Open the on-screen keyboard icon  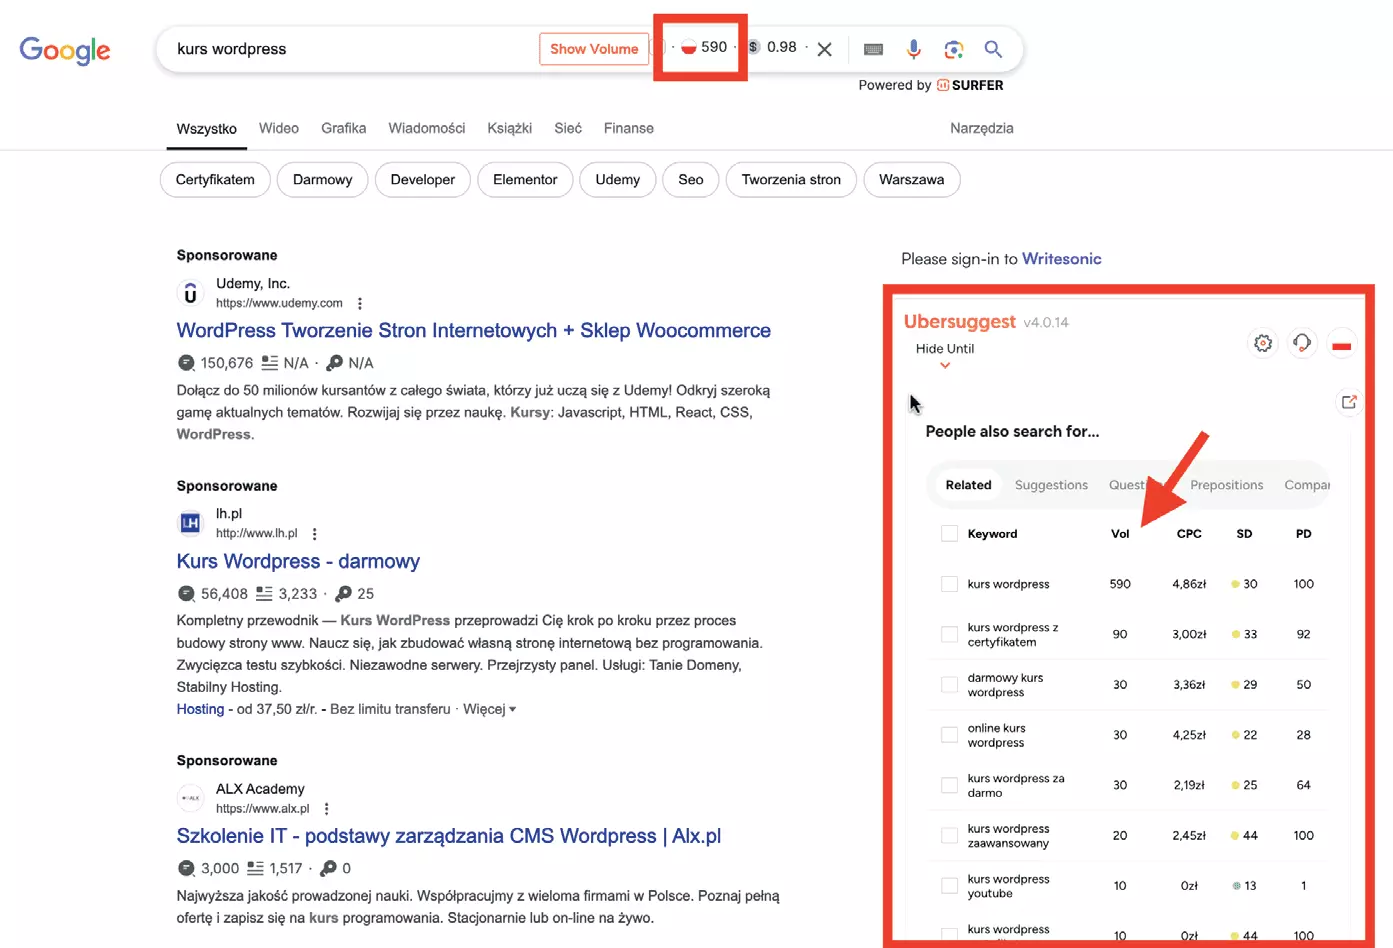[x=873, y=49]
